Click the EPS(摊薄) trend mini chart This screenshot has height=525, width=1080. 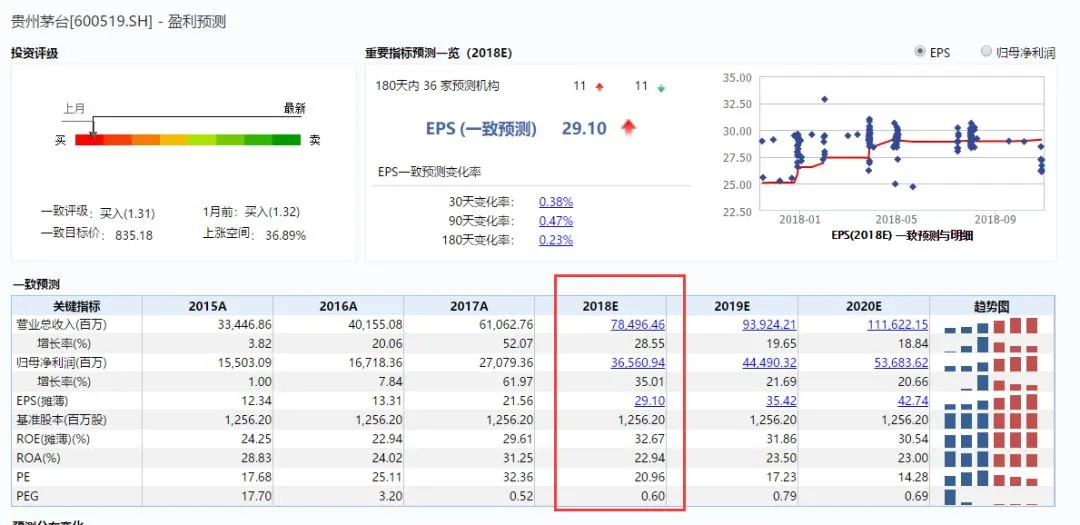point(991,401)
